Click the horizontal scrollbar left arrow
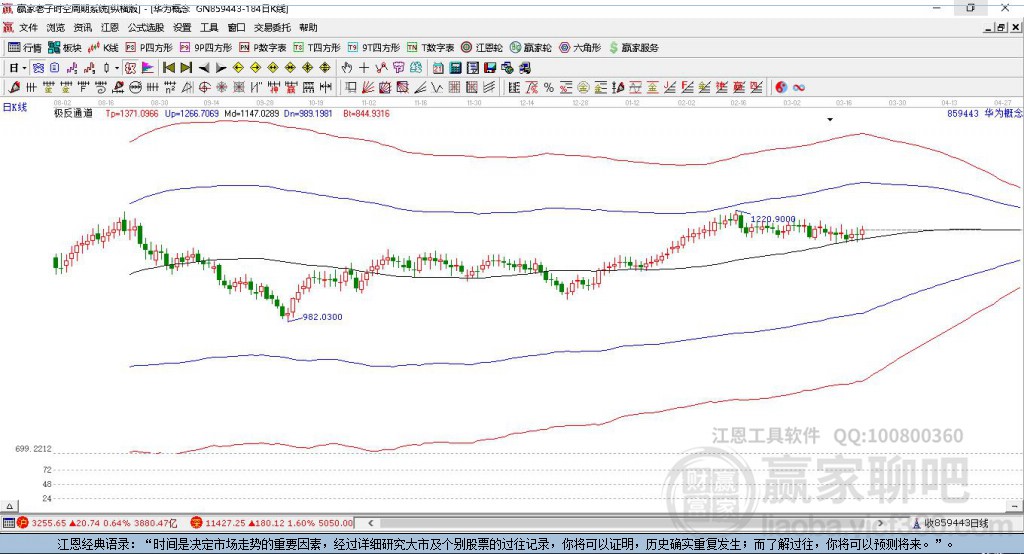Image resolution: width=1024 pixels, height=554 pixels. pyautogui.click(x=371, y=523)
